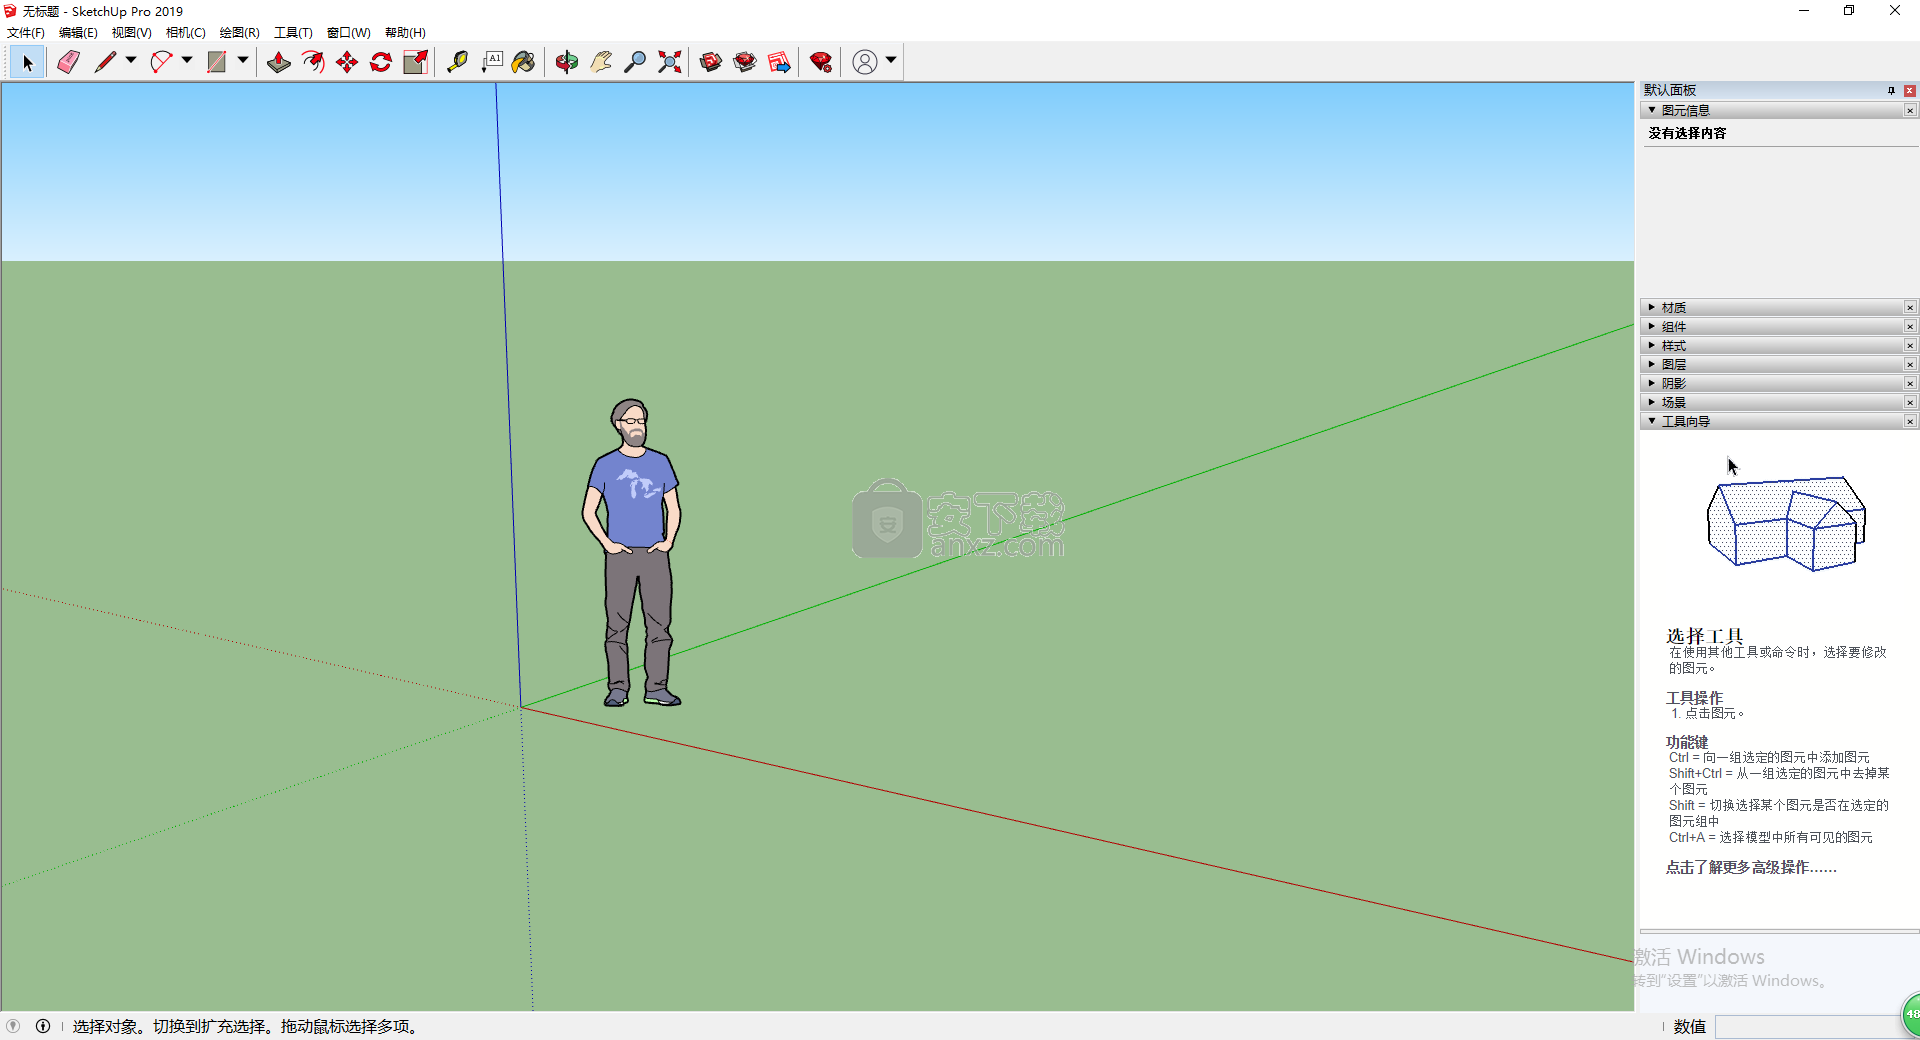This screenshot has width=1920, height=1040.
Task: Close the 图元信息 panel section
Action: click(1910, 110)
